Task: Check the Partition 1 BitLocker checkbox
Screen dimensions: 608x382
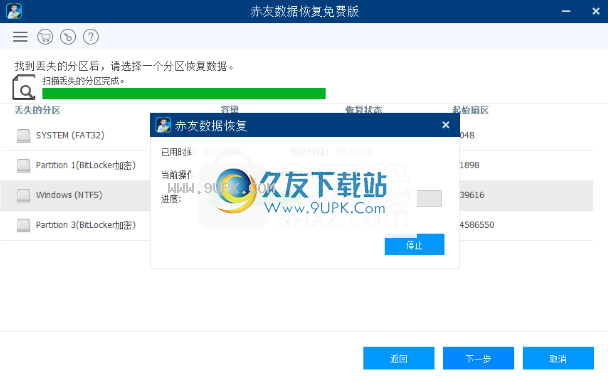Action: coord(24,166)
